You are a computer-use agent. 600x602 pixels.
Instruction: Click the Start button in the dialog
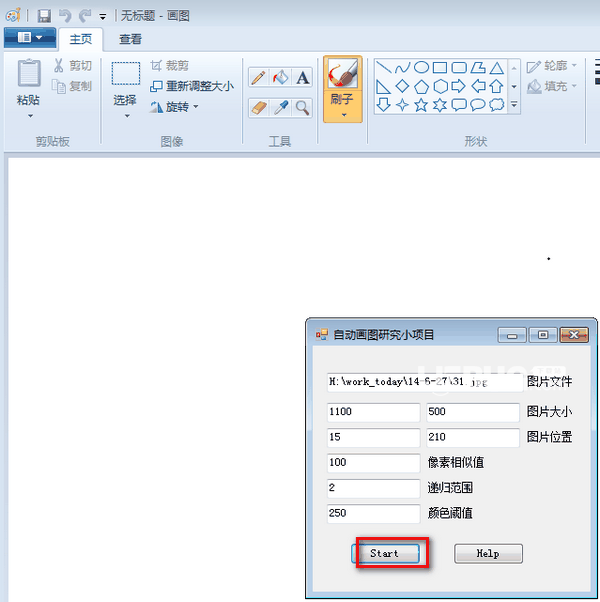(x=385, y=554)
